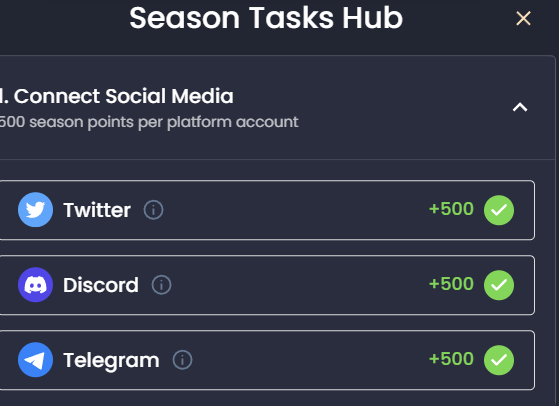Close the Season Tasks Hub panel
The image size is (559, 406).
tap(523, 18)
